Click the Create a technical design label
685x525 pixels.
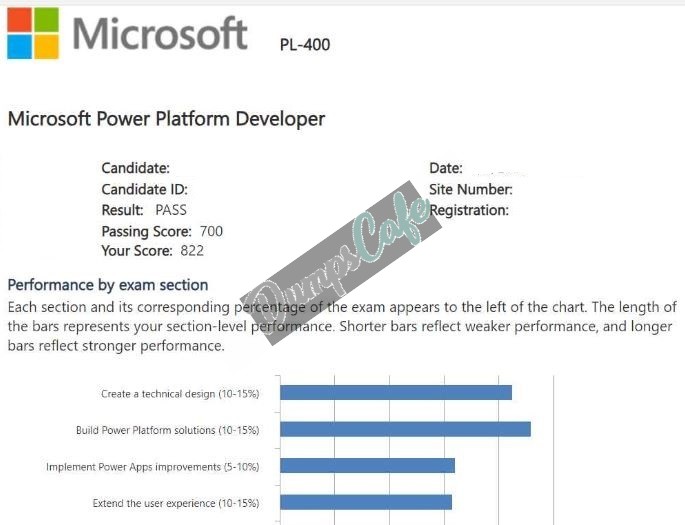[180, 394]
